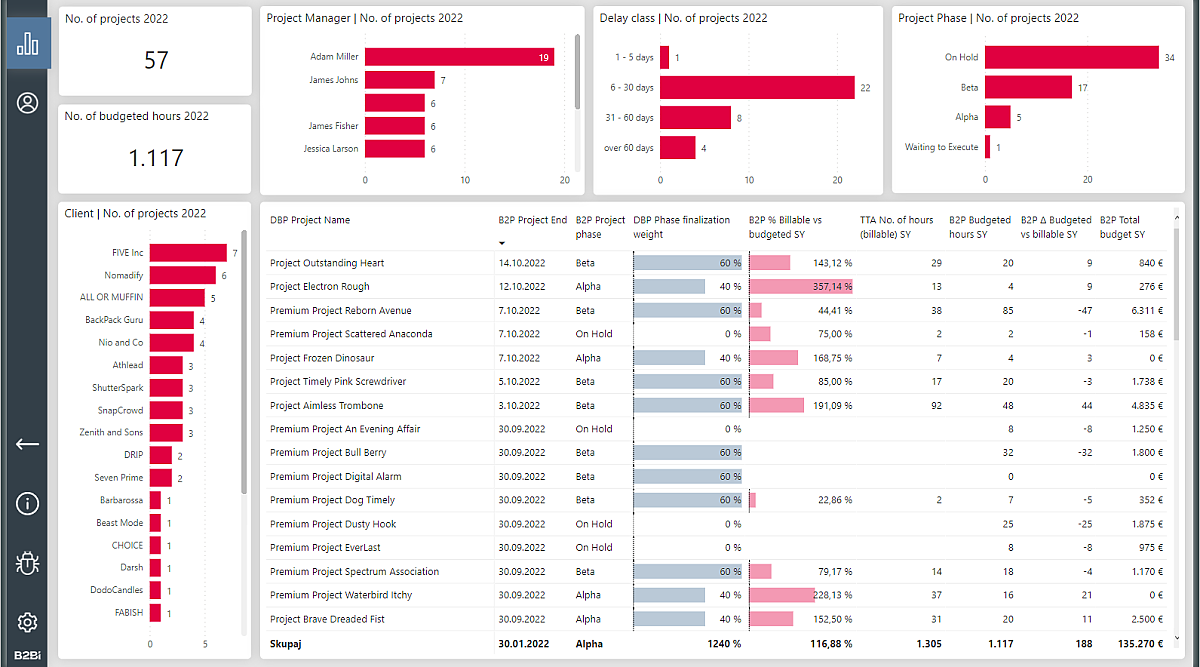
Task: Open the user profile icon
Action: pyautogui.click(x=27, y=103)
